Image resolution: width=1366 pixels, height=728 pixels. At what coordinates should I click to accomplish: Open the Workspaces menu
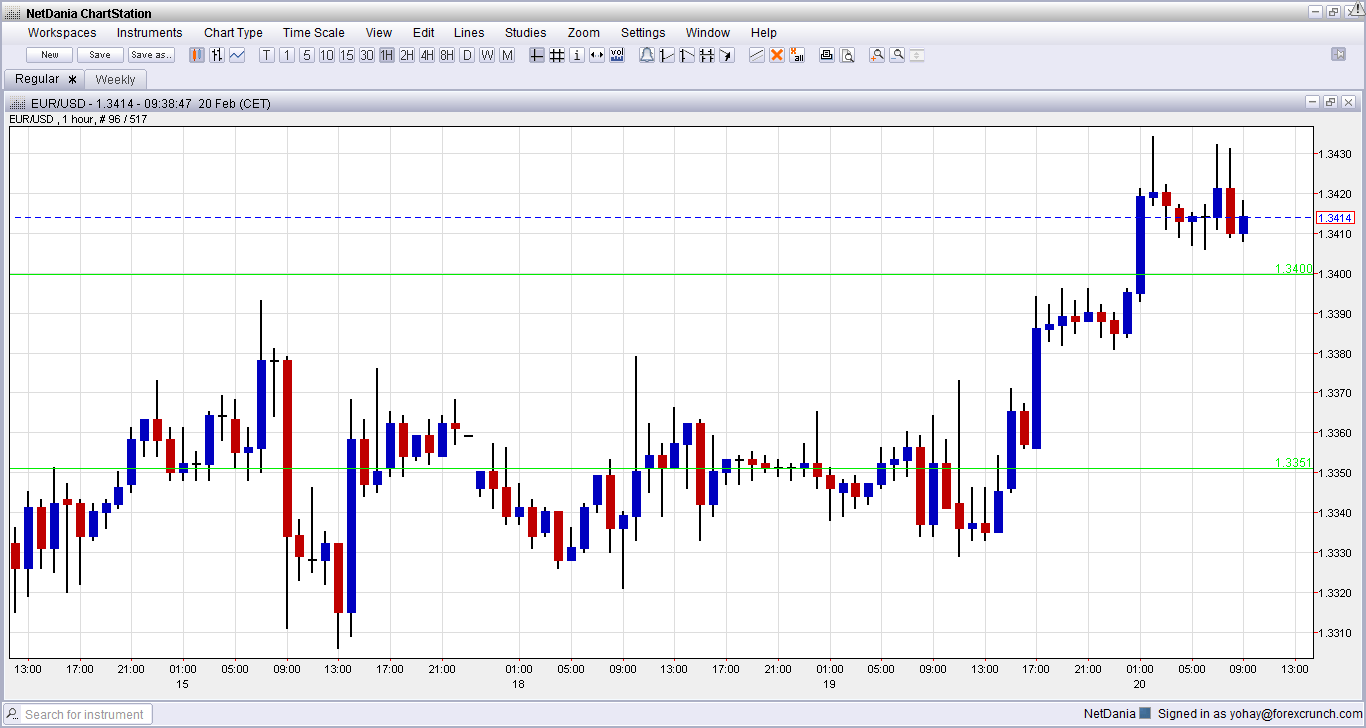point(62,33)
